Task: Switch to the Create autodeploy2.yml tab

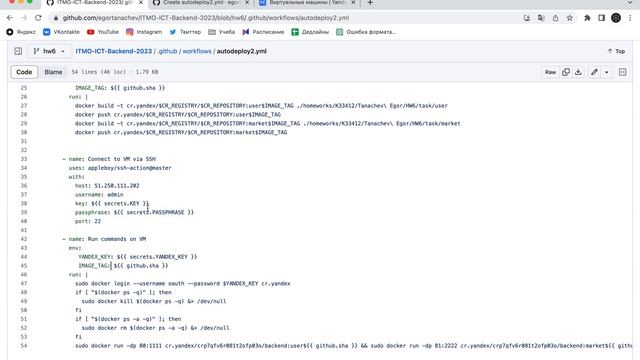Action: 201,3
